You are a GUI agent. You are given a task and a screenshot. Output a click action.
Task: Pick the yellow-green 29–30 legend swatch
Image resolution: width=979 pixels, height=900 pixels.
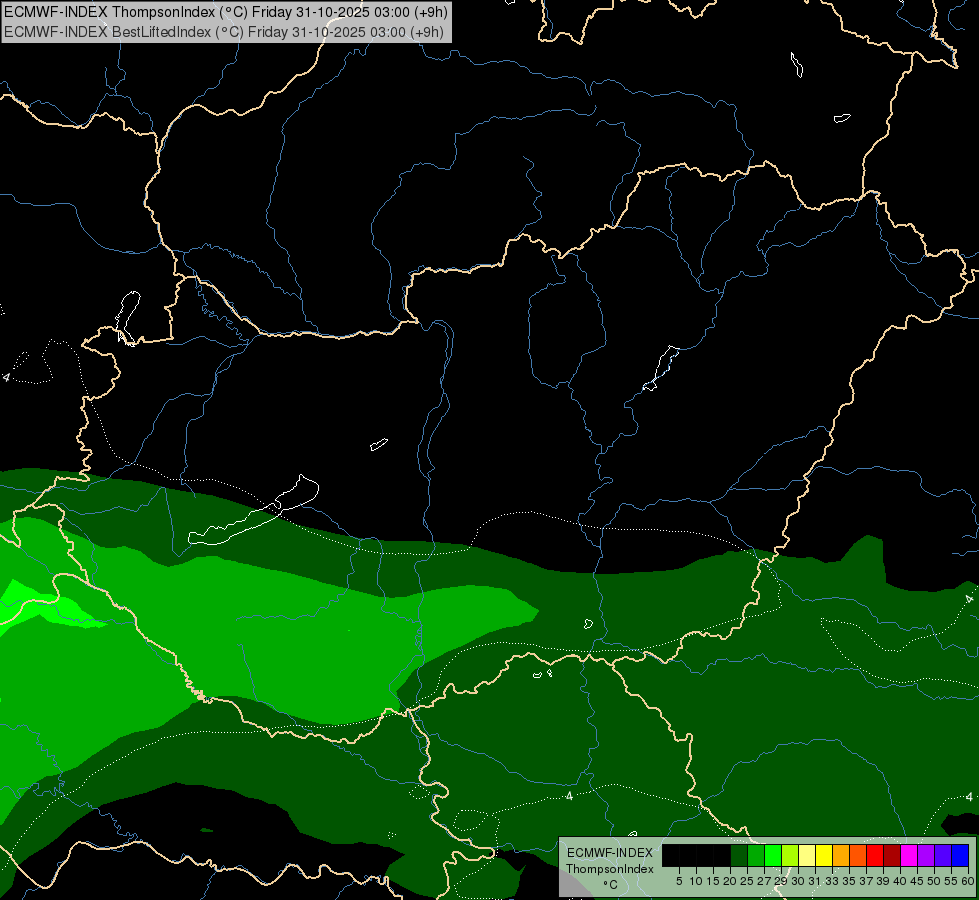(790, 855)
